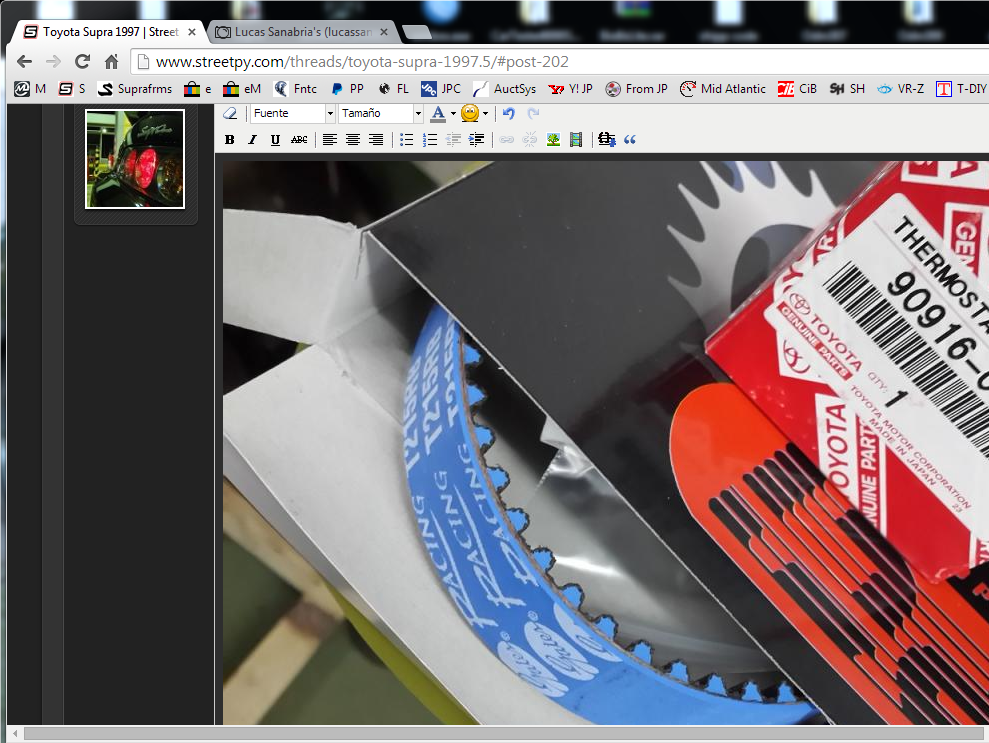Open the VR-Z bookmark
989x743 pixels.
(901, 89)
